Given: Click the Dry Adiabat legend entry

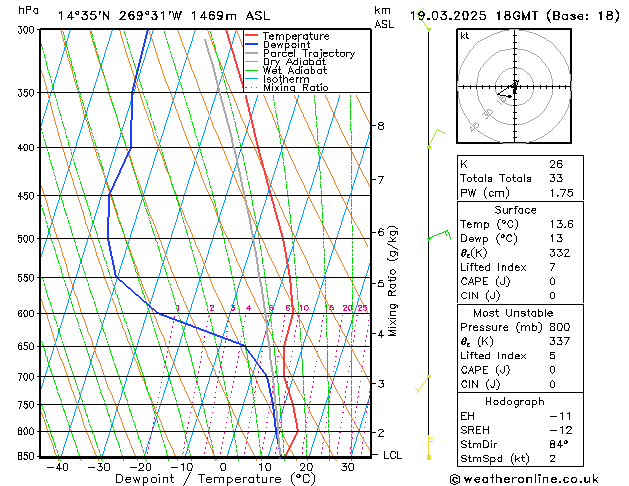Looking at the screenshot, I should coord(286,62).
